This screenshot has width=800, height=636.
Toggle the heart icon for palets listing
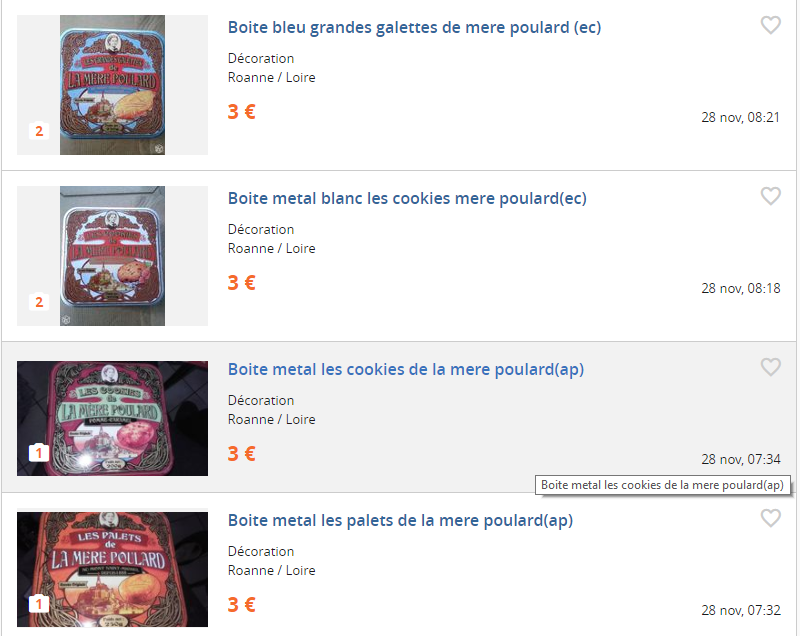point(770,518)
